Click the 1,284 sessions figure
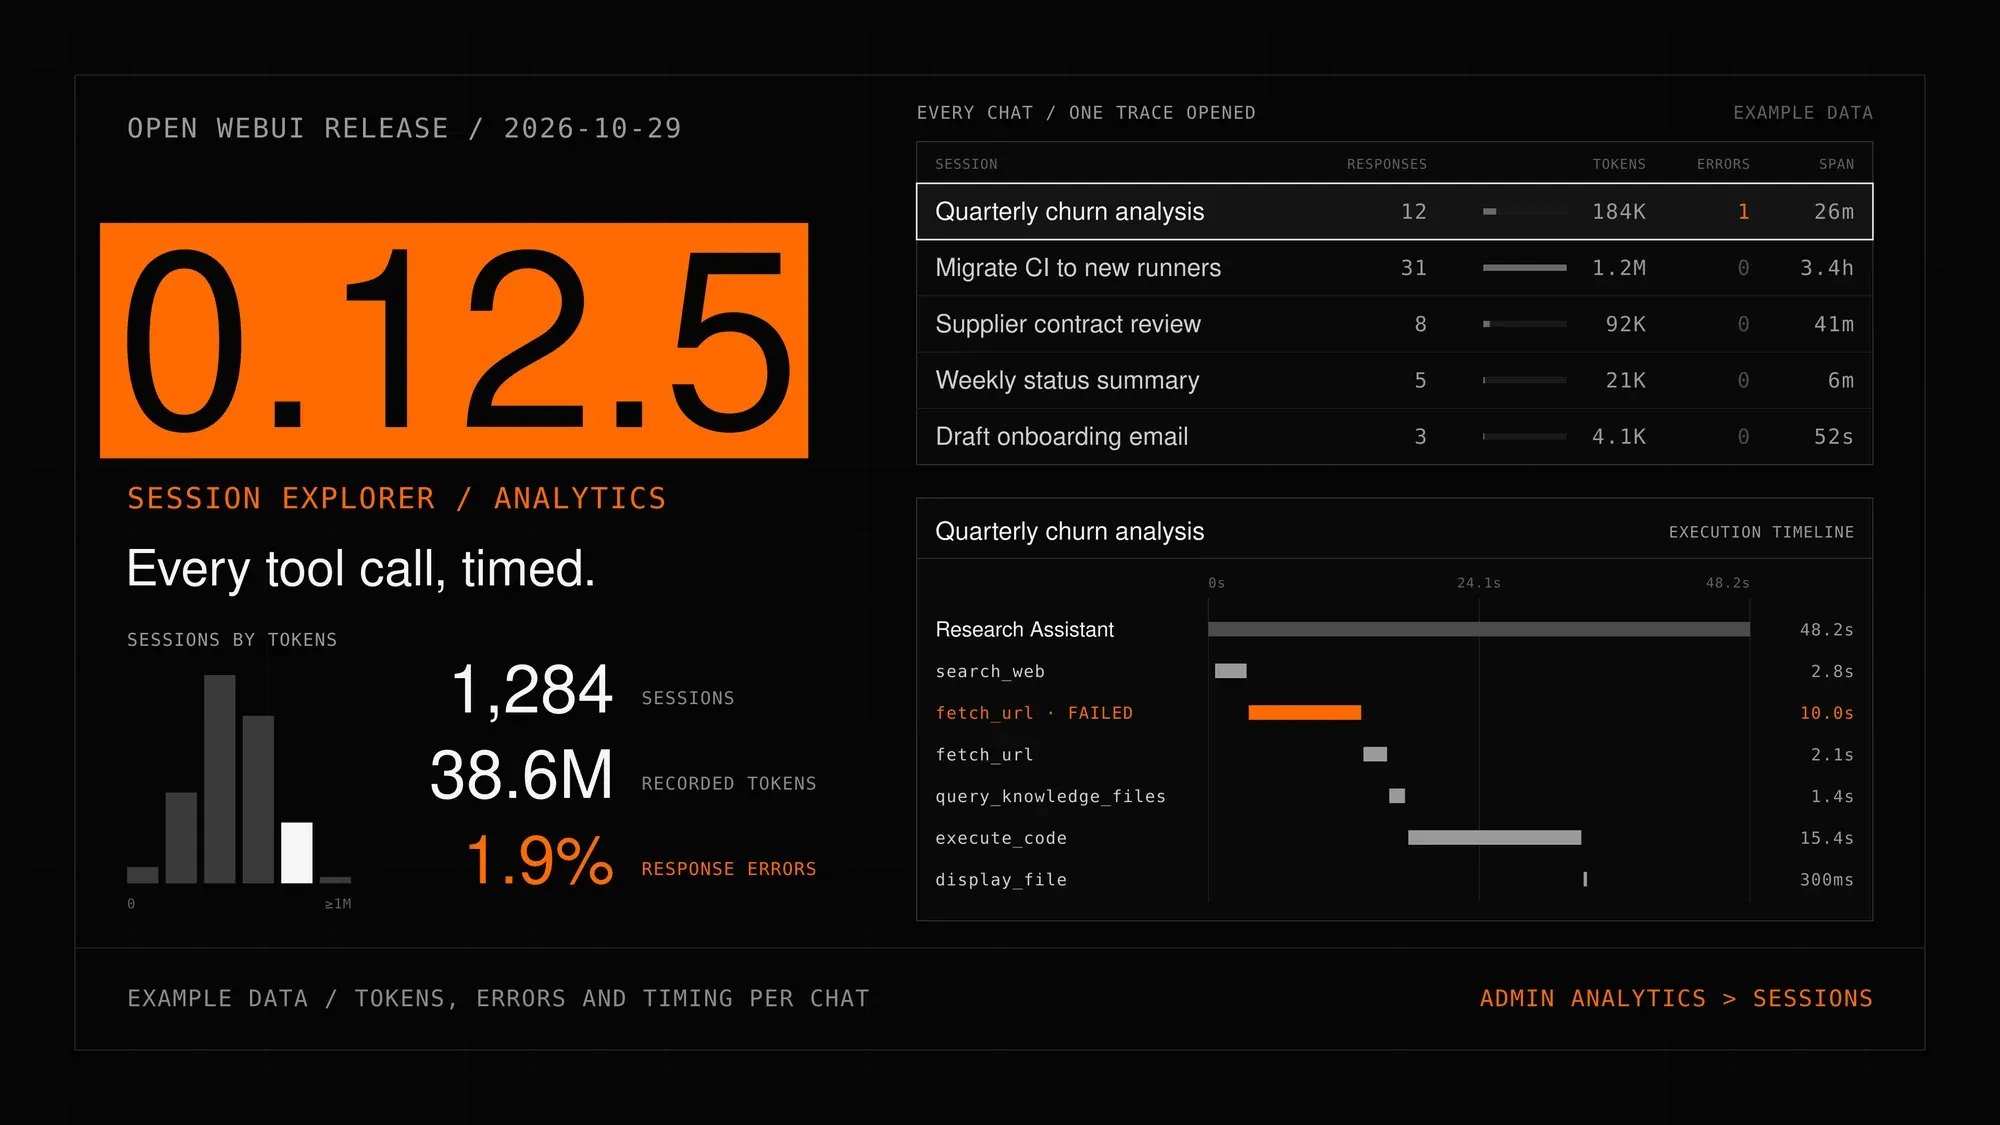This screenshot has width=2000, height=1125. [531, 689]
